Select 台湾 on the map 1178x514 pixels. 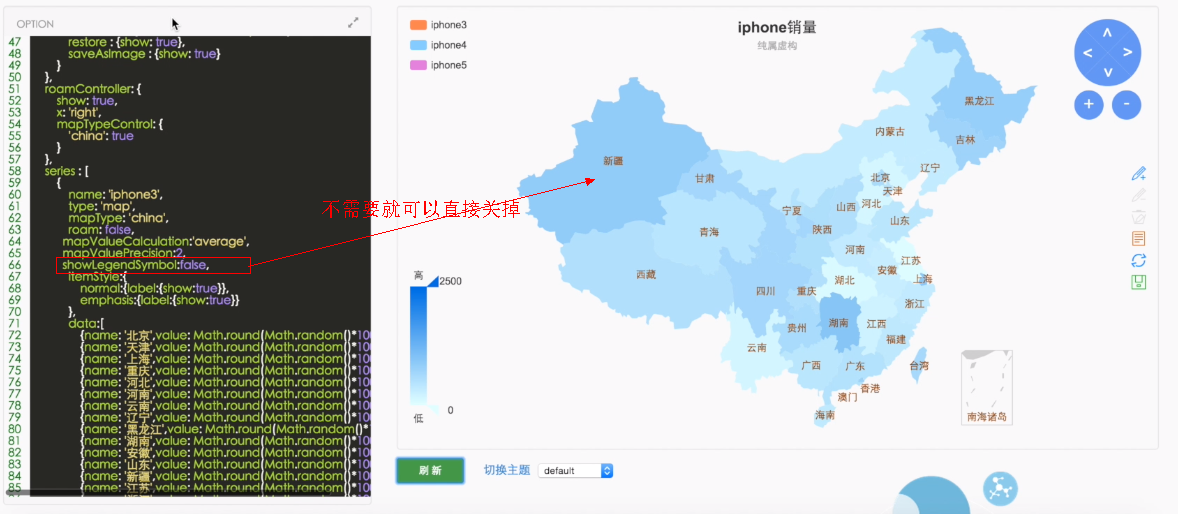tap(920, 366)
